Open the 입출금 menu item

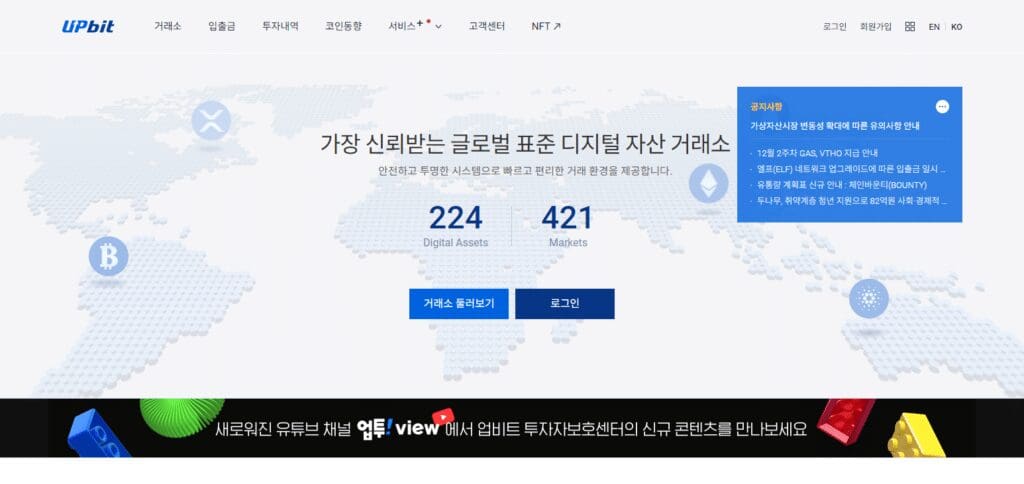[222, 27]
